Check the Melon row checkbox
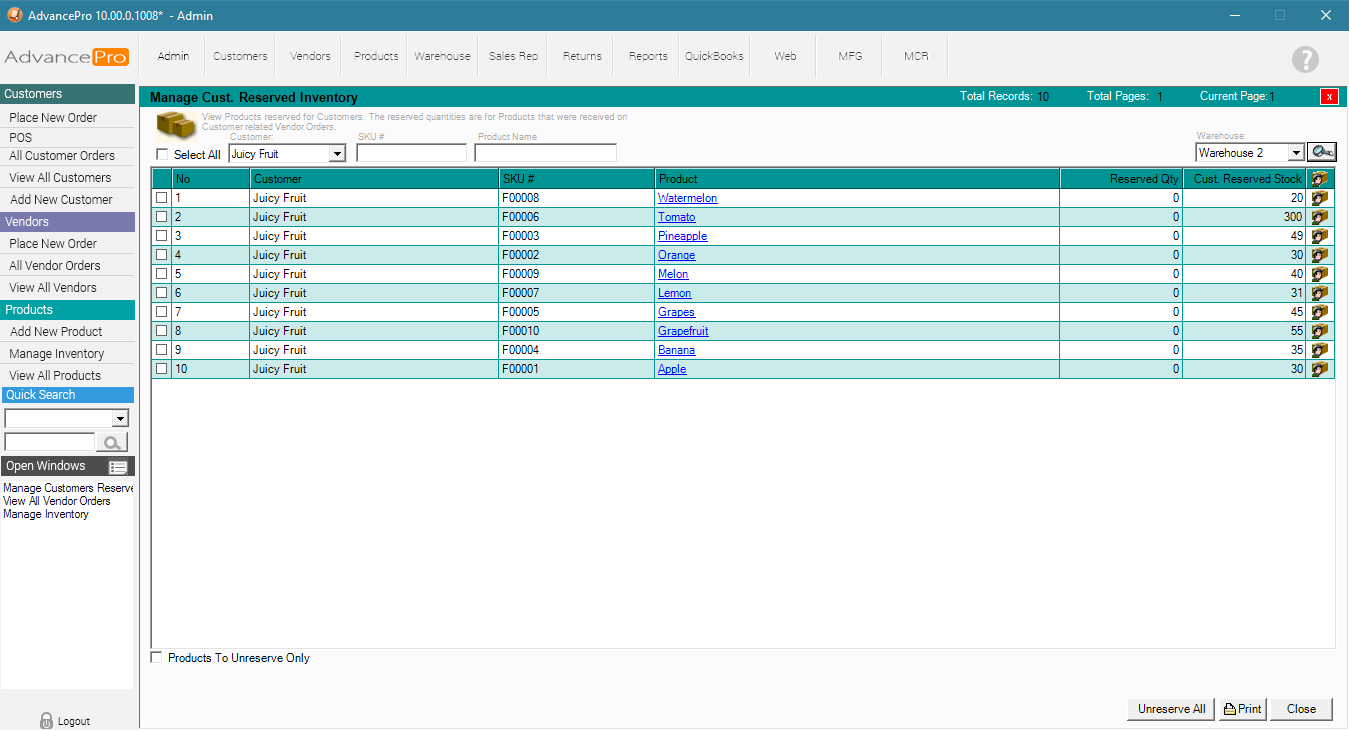The image size is (1349, 730). pyautogui.click(x=161, y=274)
